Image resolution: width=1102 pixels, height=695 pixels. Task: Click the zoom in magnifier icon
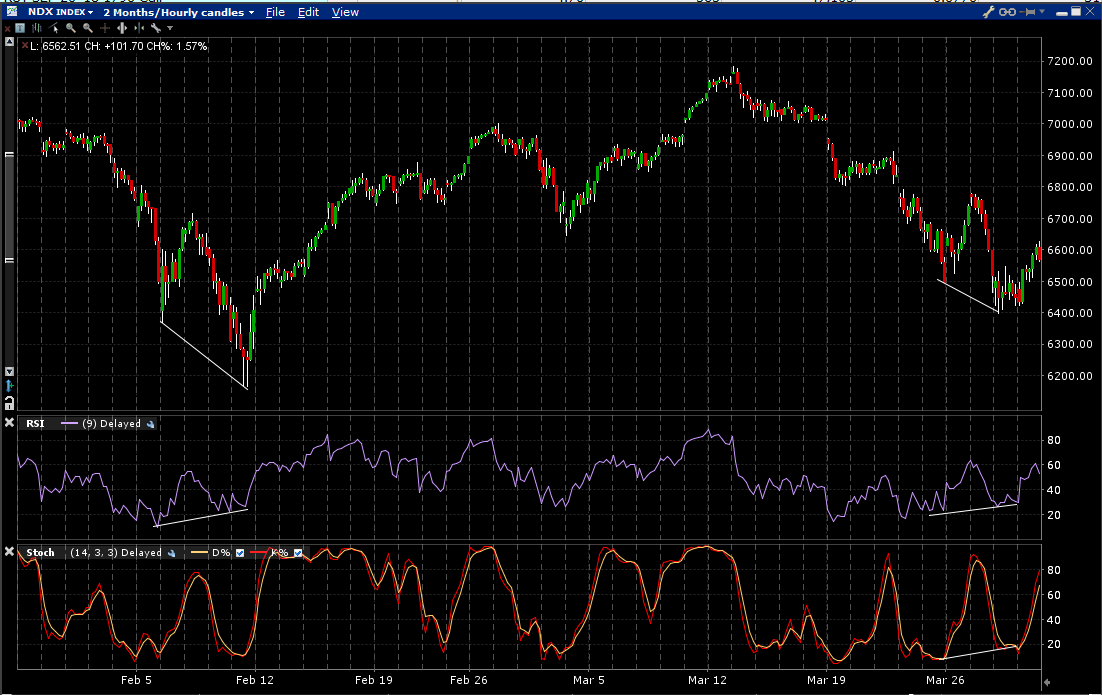tap(70, 28)
